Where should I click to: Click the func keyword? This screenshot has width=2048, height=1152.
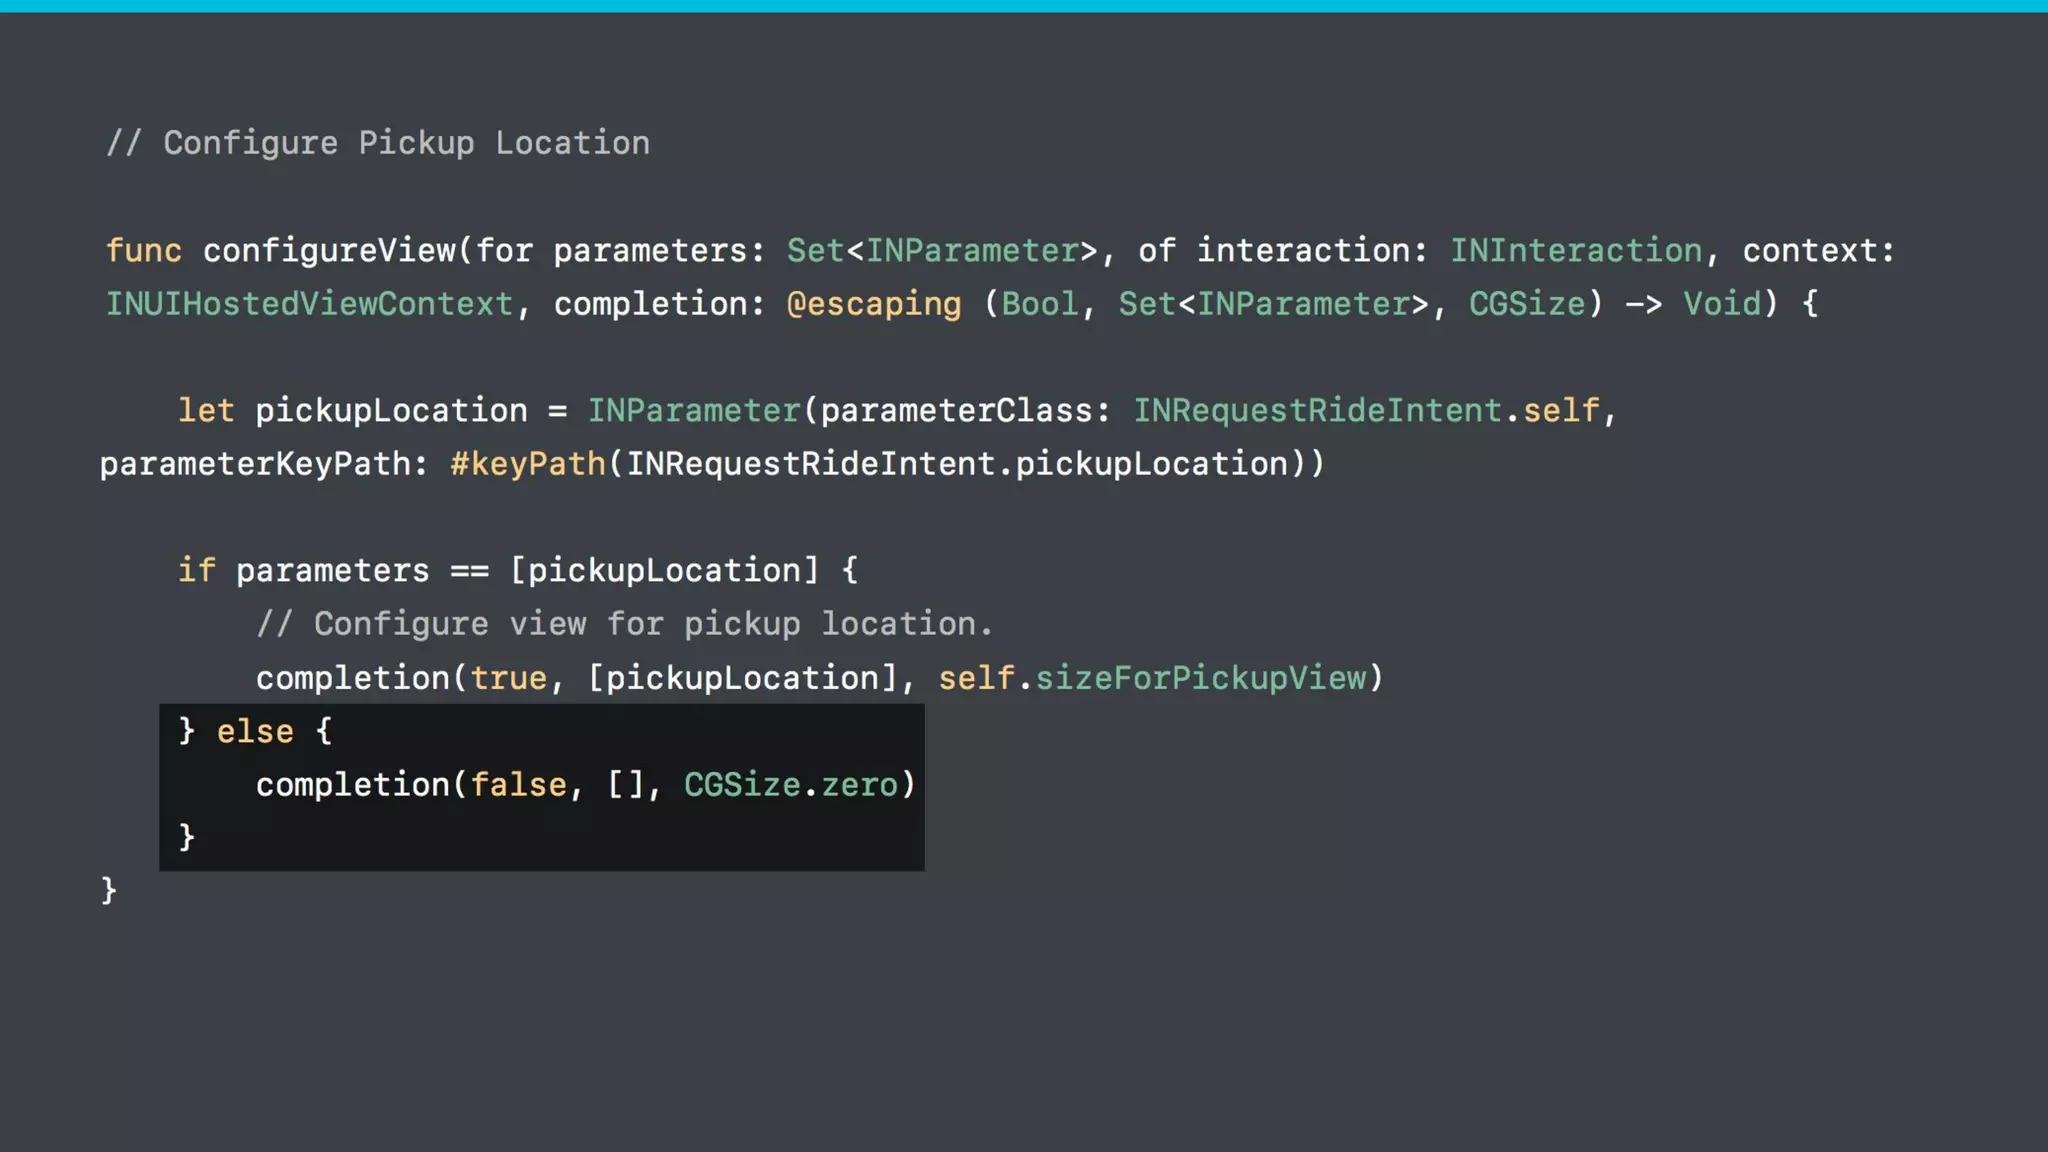coord(144,250)
